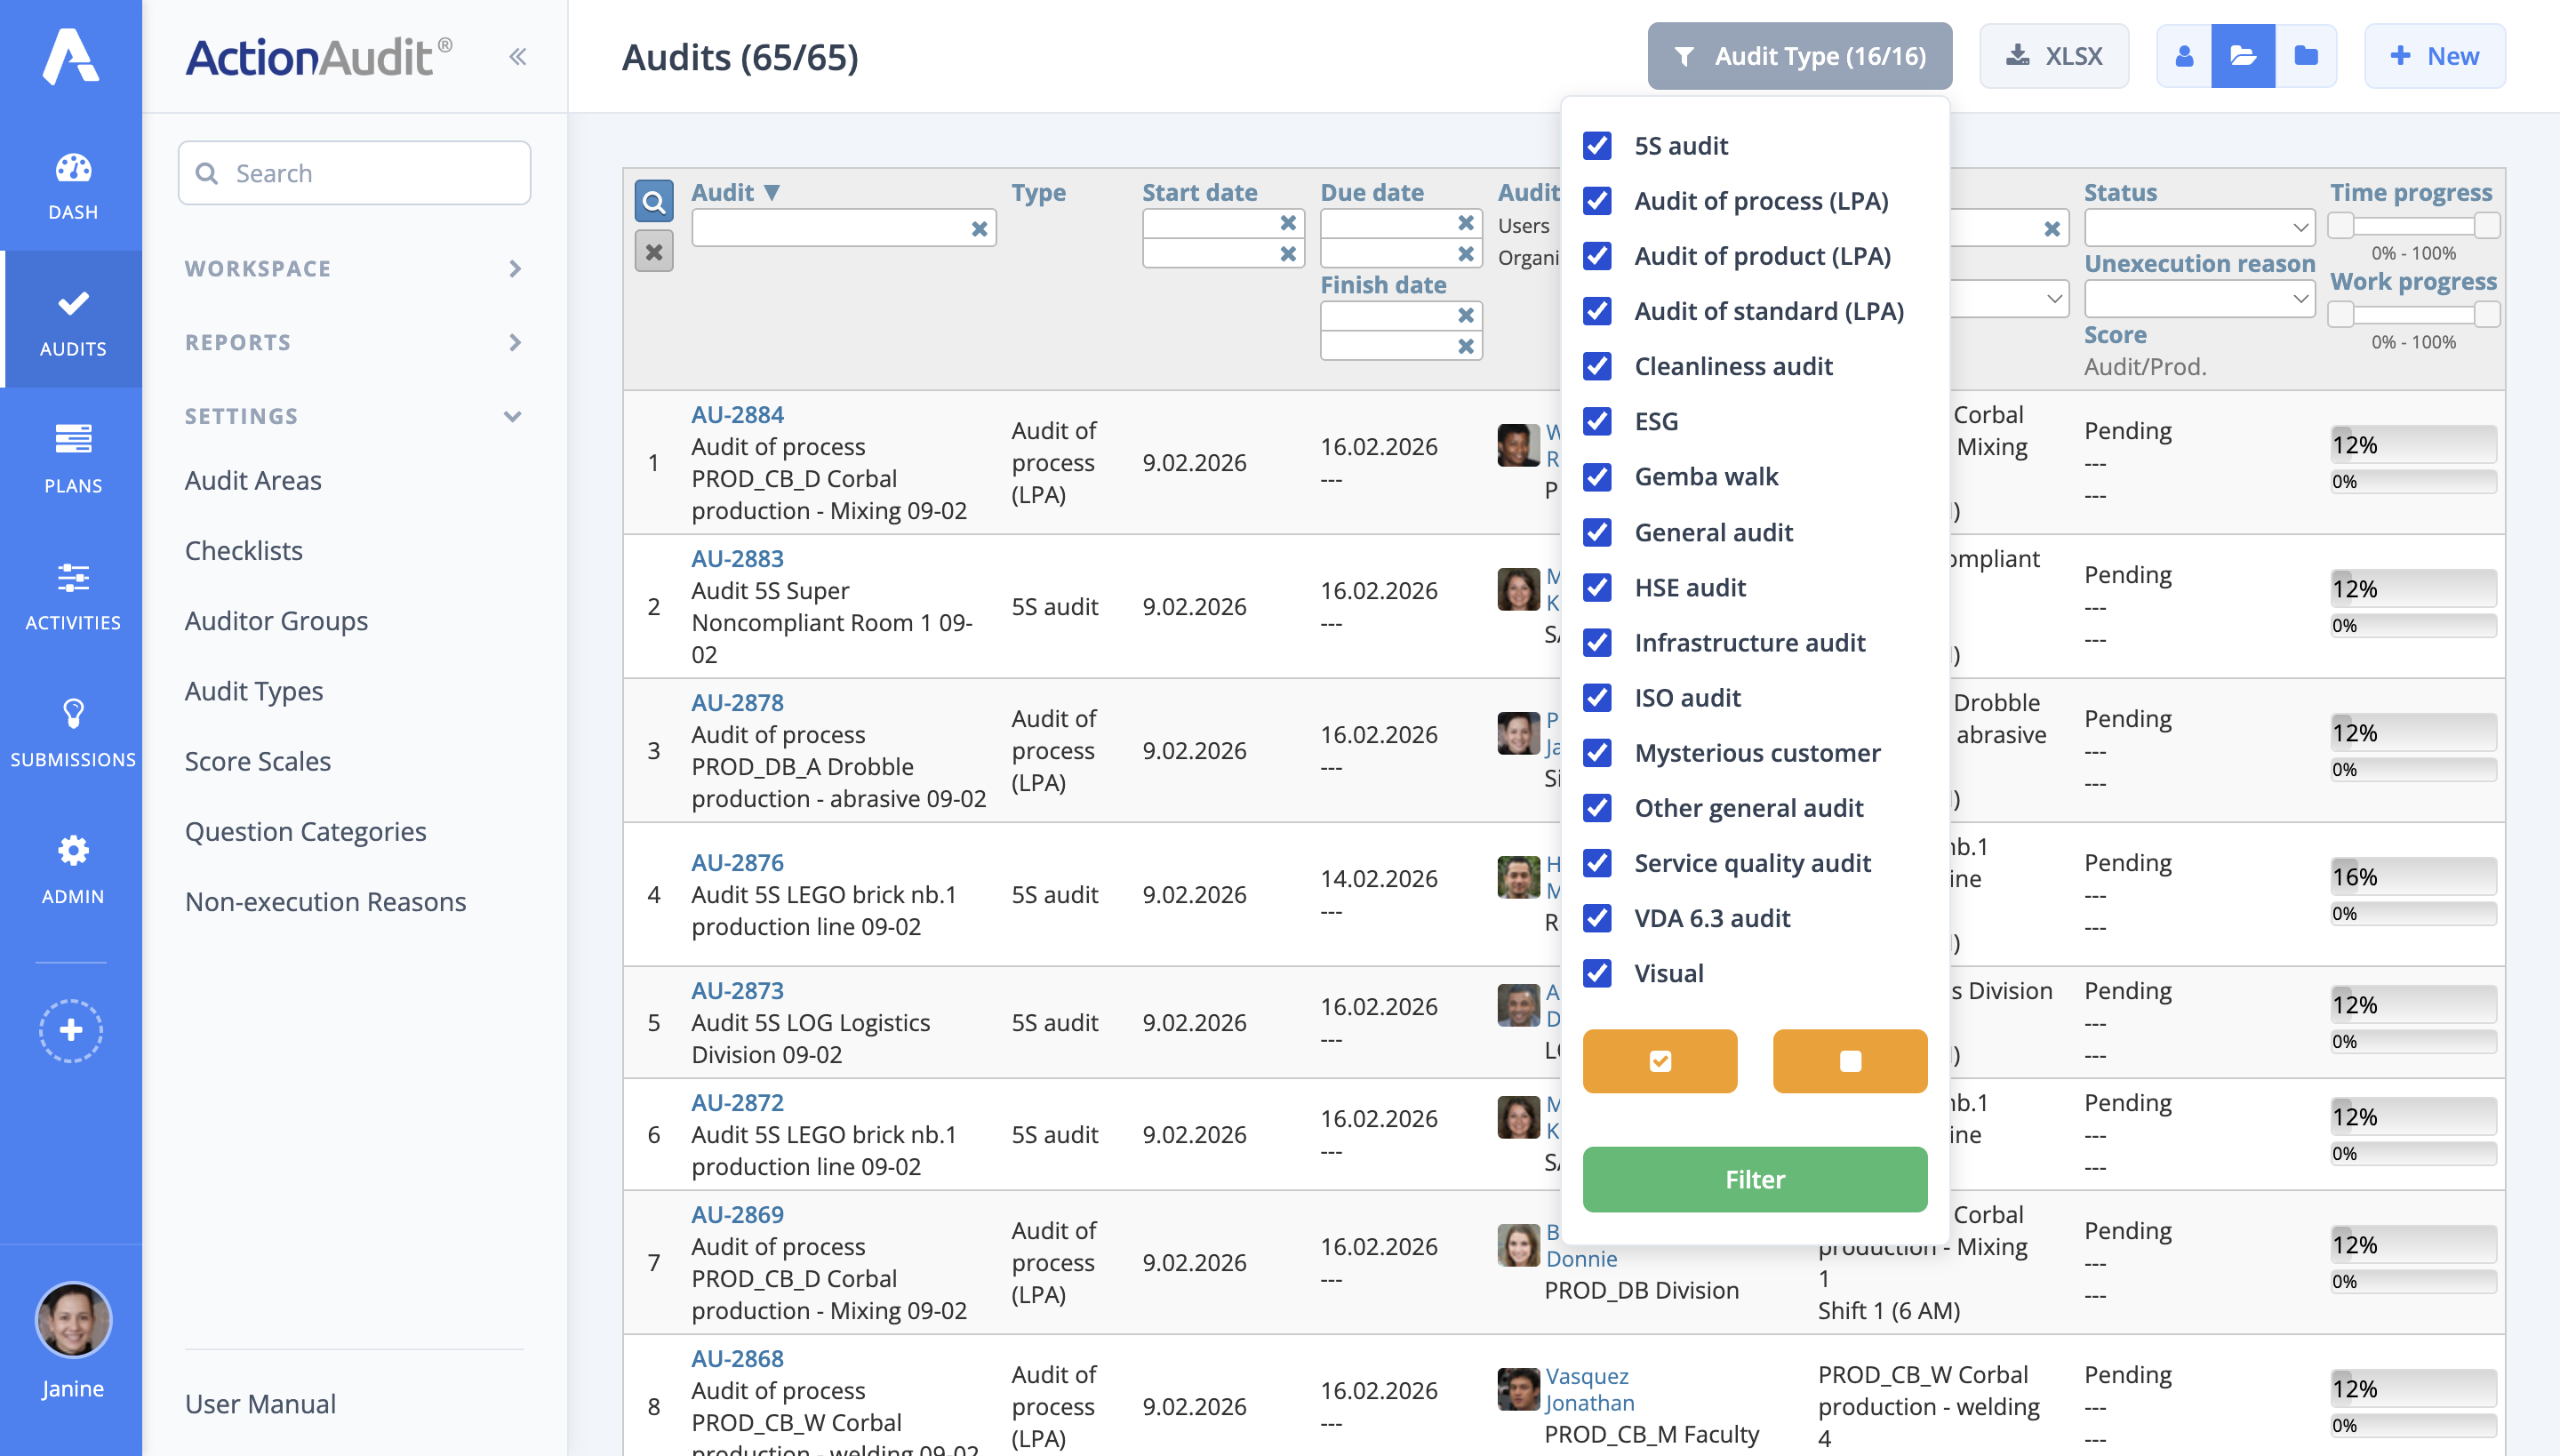This screenshot has width=2560, height=1456.
Task: Open the Status dropdown
Action: [2199, 227]
